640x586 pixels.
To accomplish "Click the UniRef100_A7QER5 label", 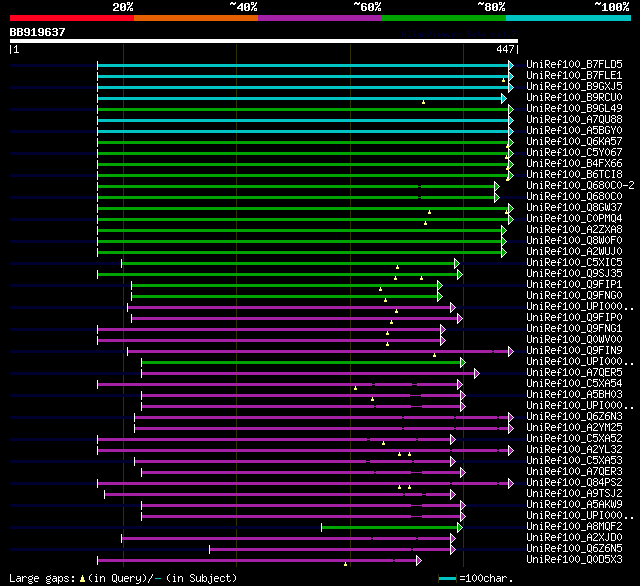I will (574, 373).
